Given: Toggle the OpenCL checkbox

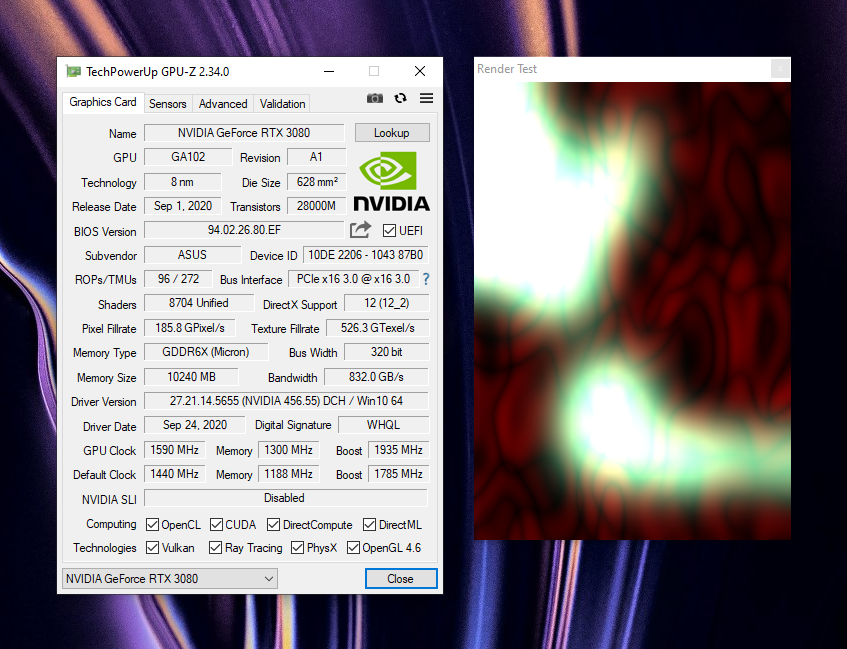Looking at the screenshot, I should pos(152,525).
